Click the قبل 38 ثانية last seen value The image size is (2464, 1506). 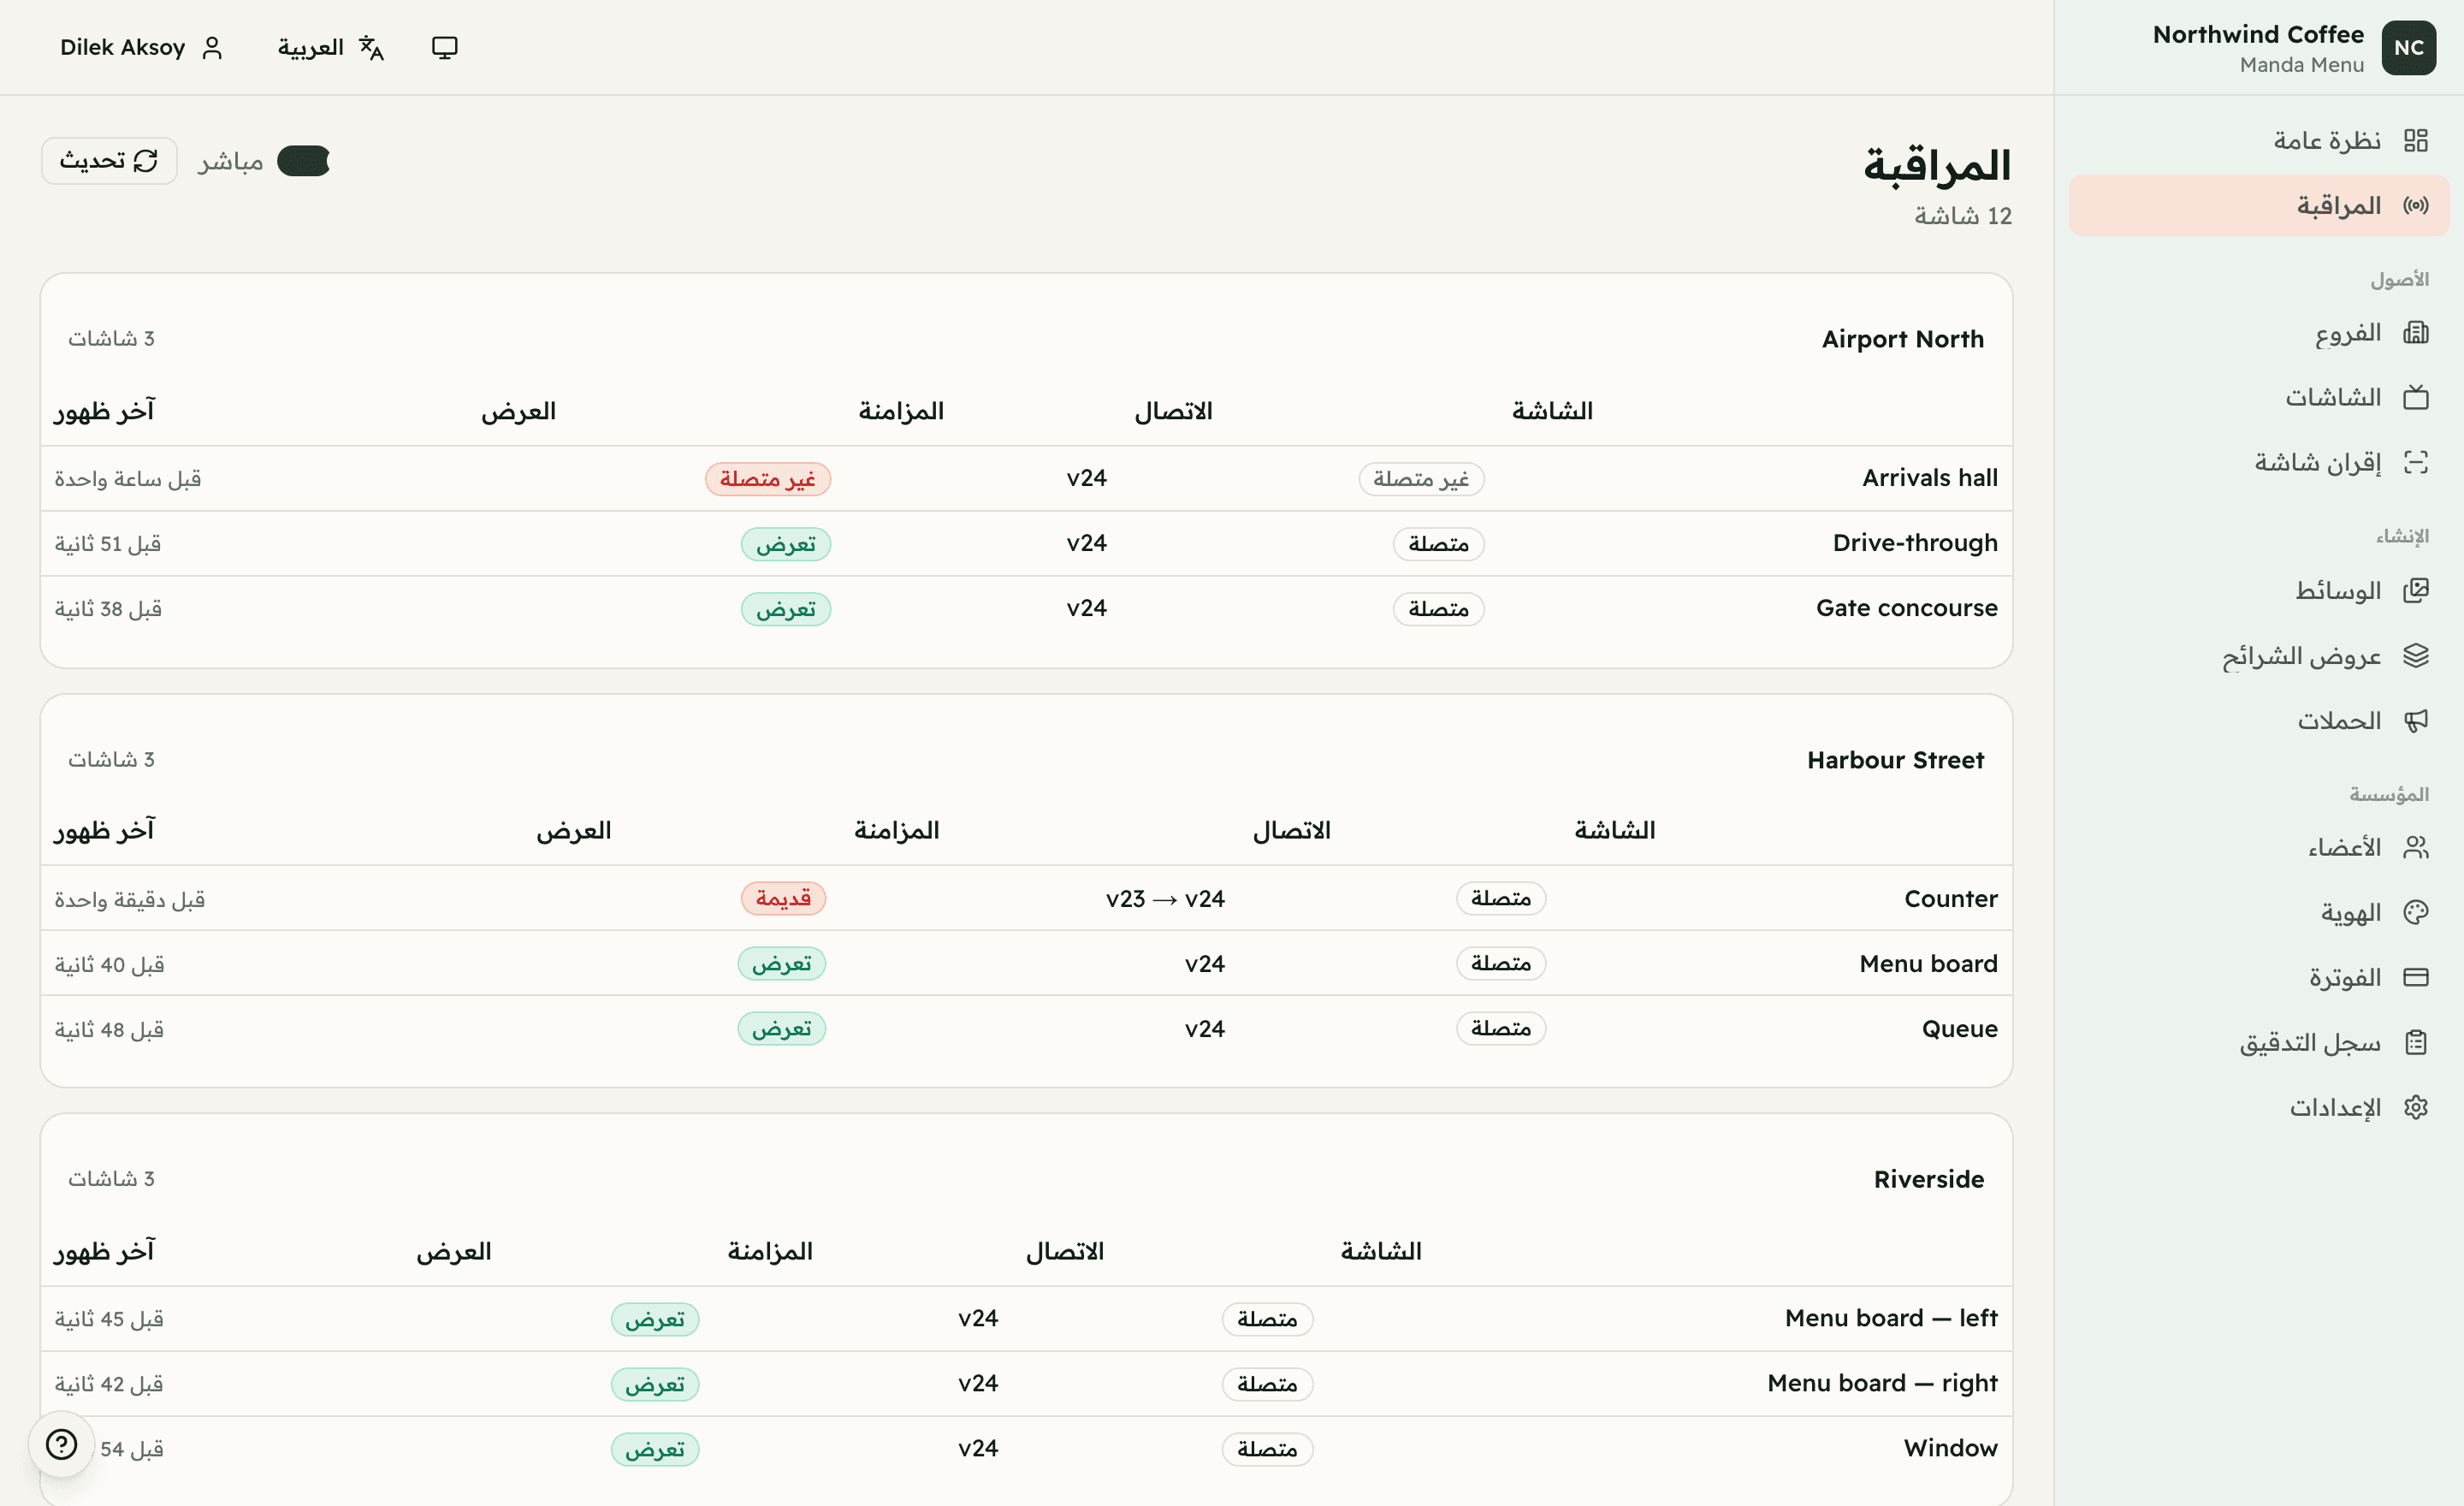pyautogui.click(x=108, y=609)
